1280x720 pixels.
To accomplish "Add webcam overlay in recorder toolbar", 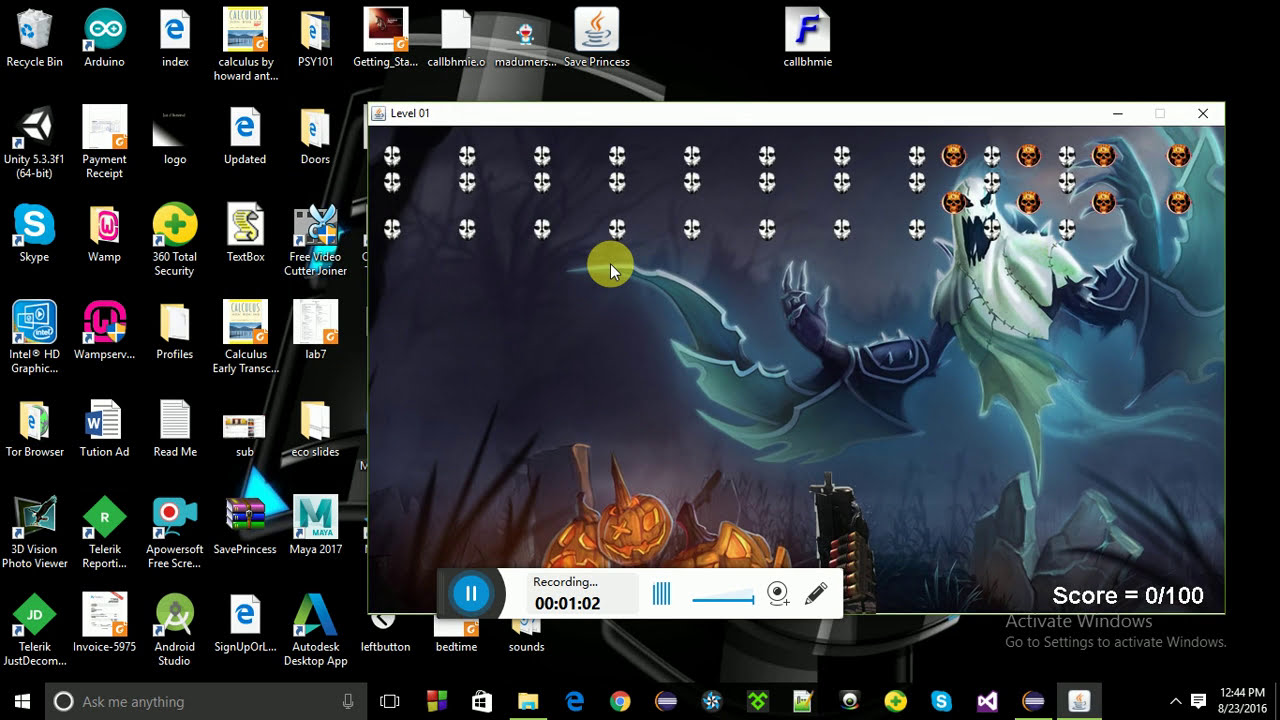I will [778, 594].
